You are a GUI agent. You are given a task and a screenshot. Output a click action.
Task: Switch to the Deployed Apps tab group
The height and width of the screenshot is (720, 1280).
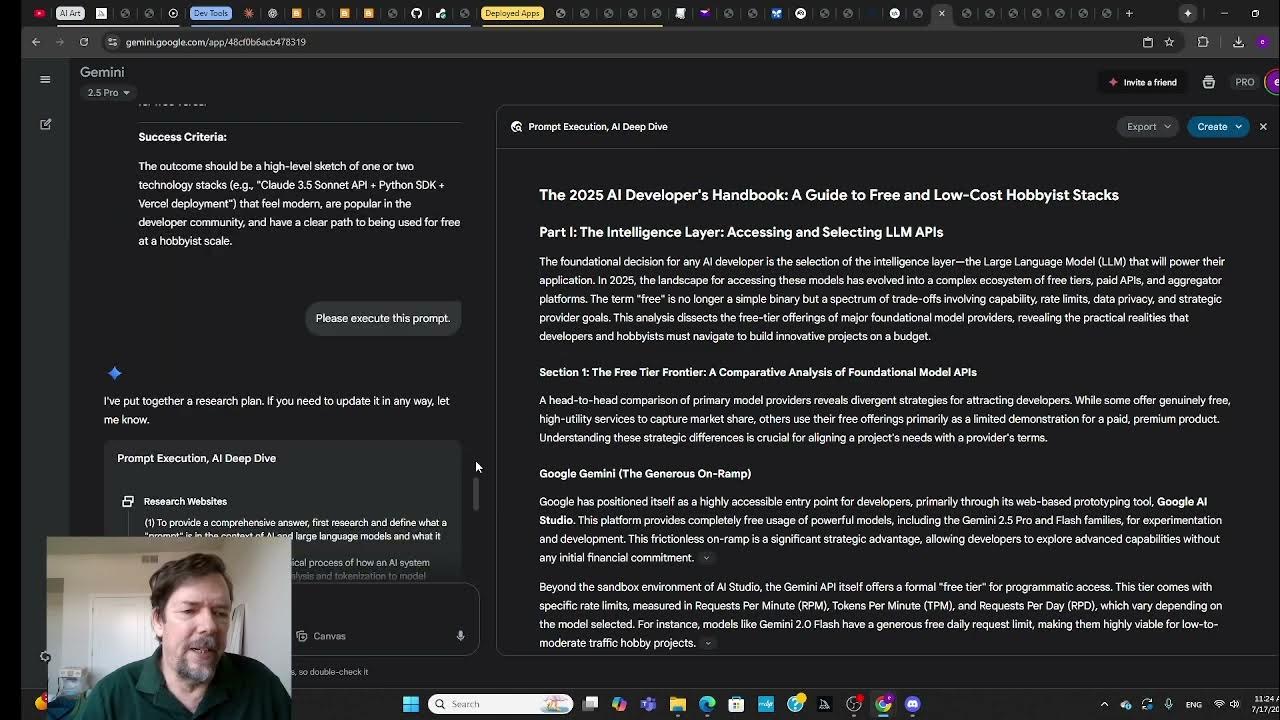tap(513, 13)
